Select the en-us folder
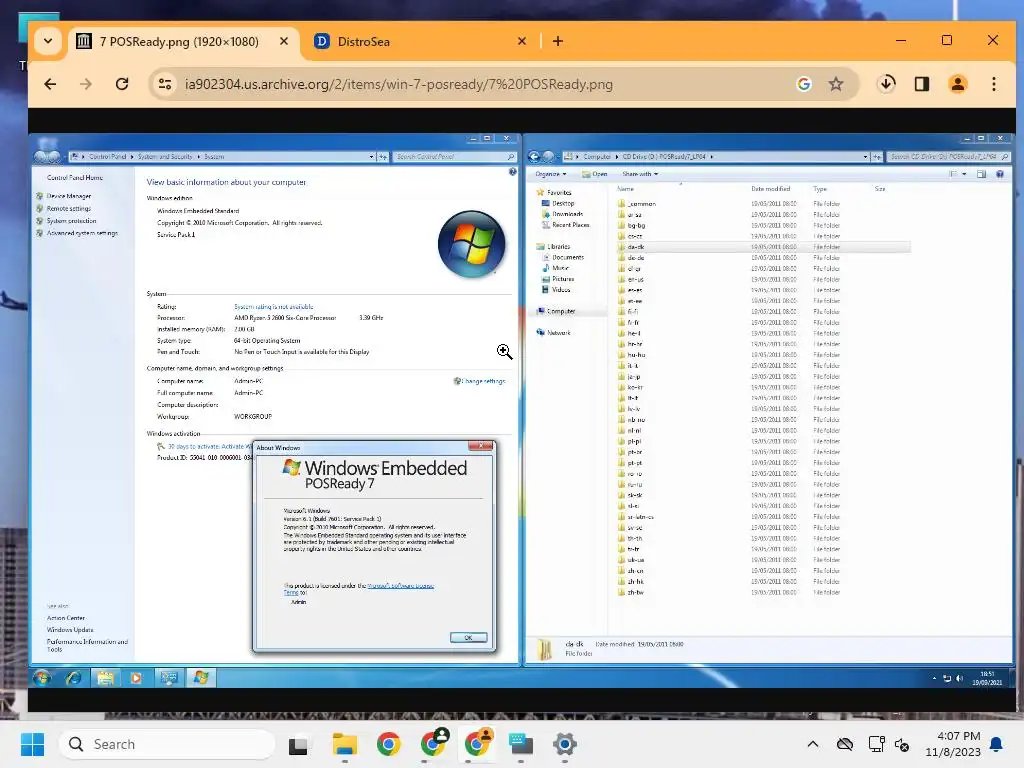 click(635, 280)
